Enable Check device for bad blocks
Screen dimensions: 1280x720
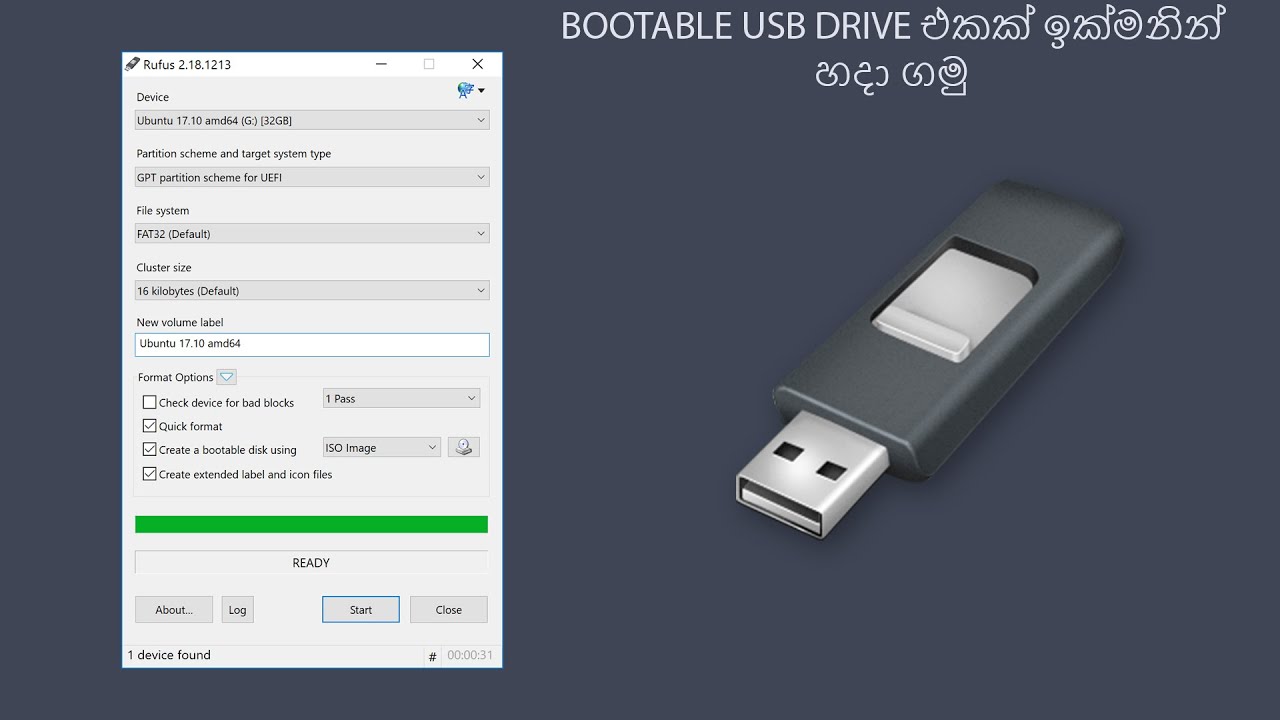click(x=150, y=402)
